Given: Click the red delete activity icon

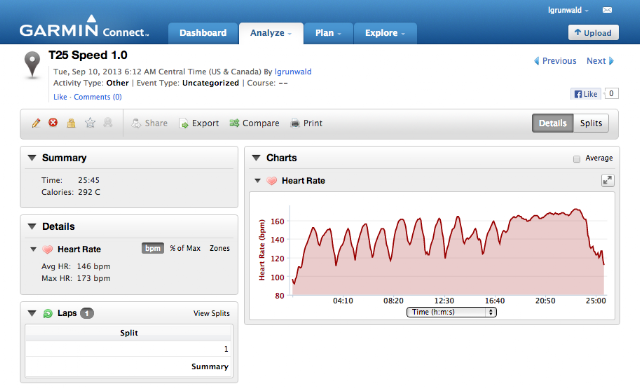Looking at the screenshot, I should [x=53, y=122].
